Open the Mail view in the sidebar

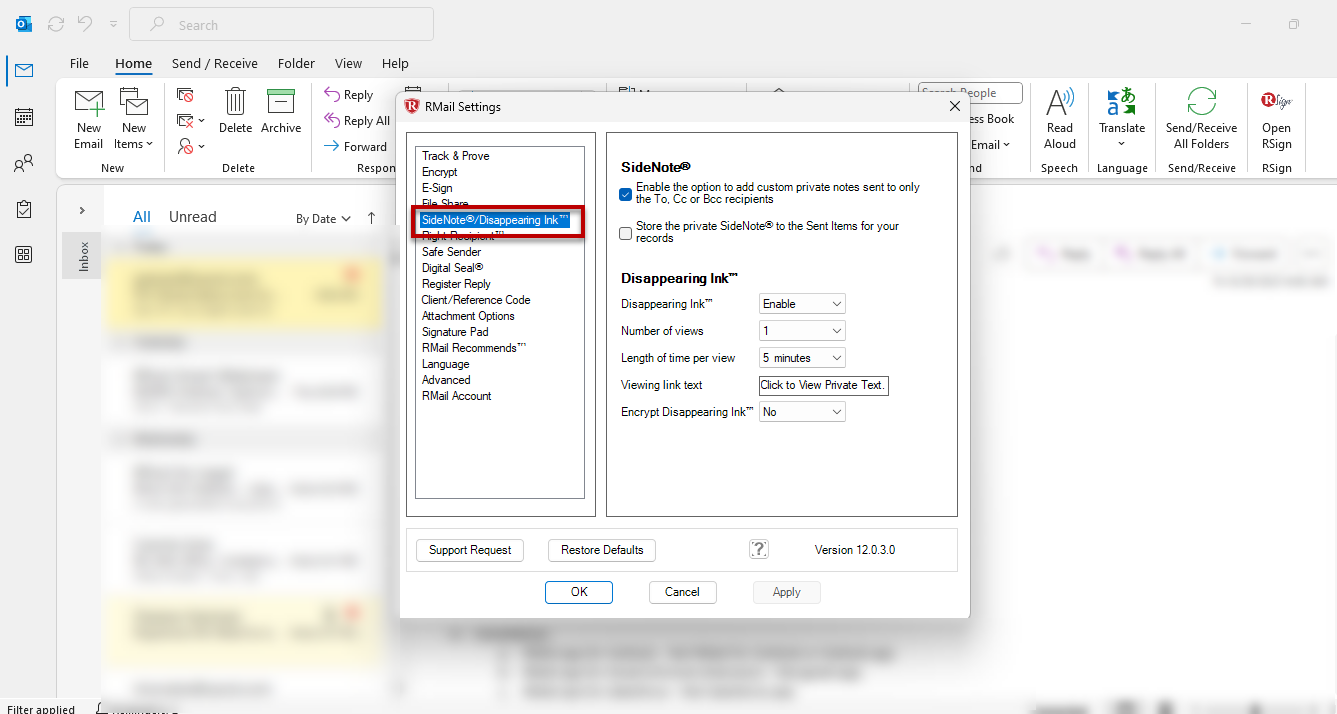pos(24,70)
